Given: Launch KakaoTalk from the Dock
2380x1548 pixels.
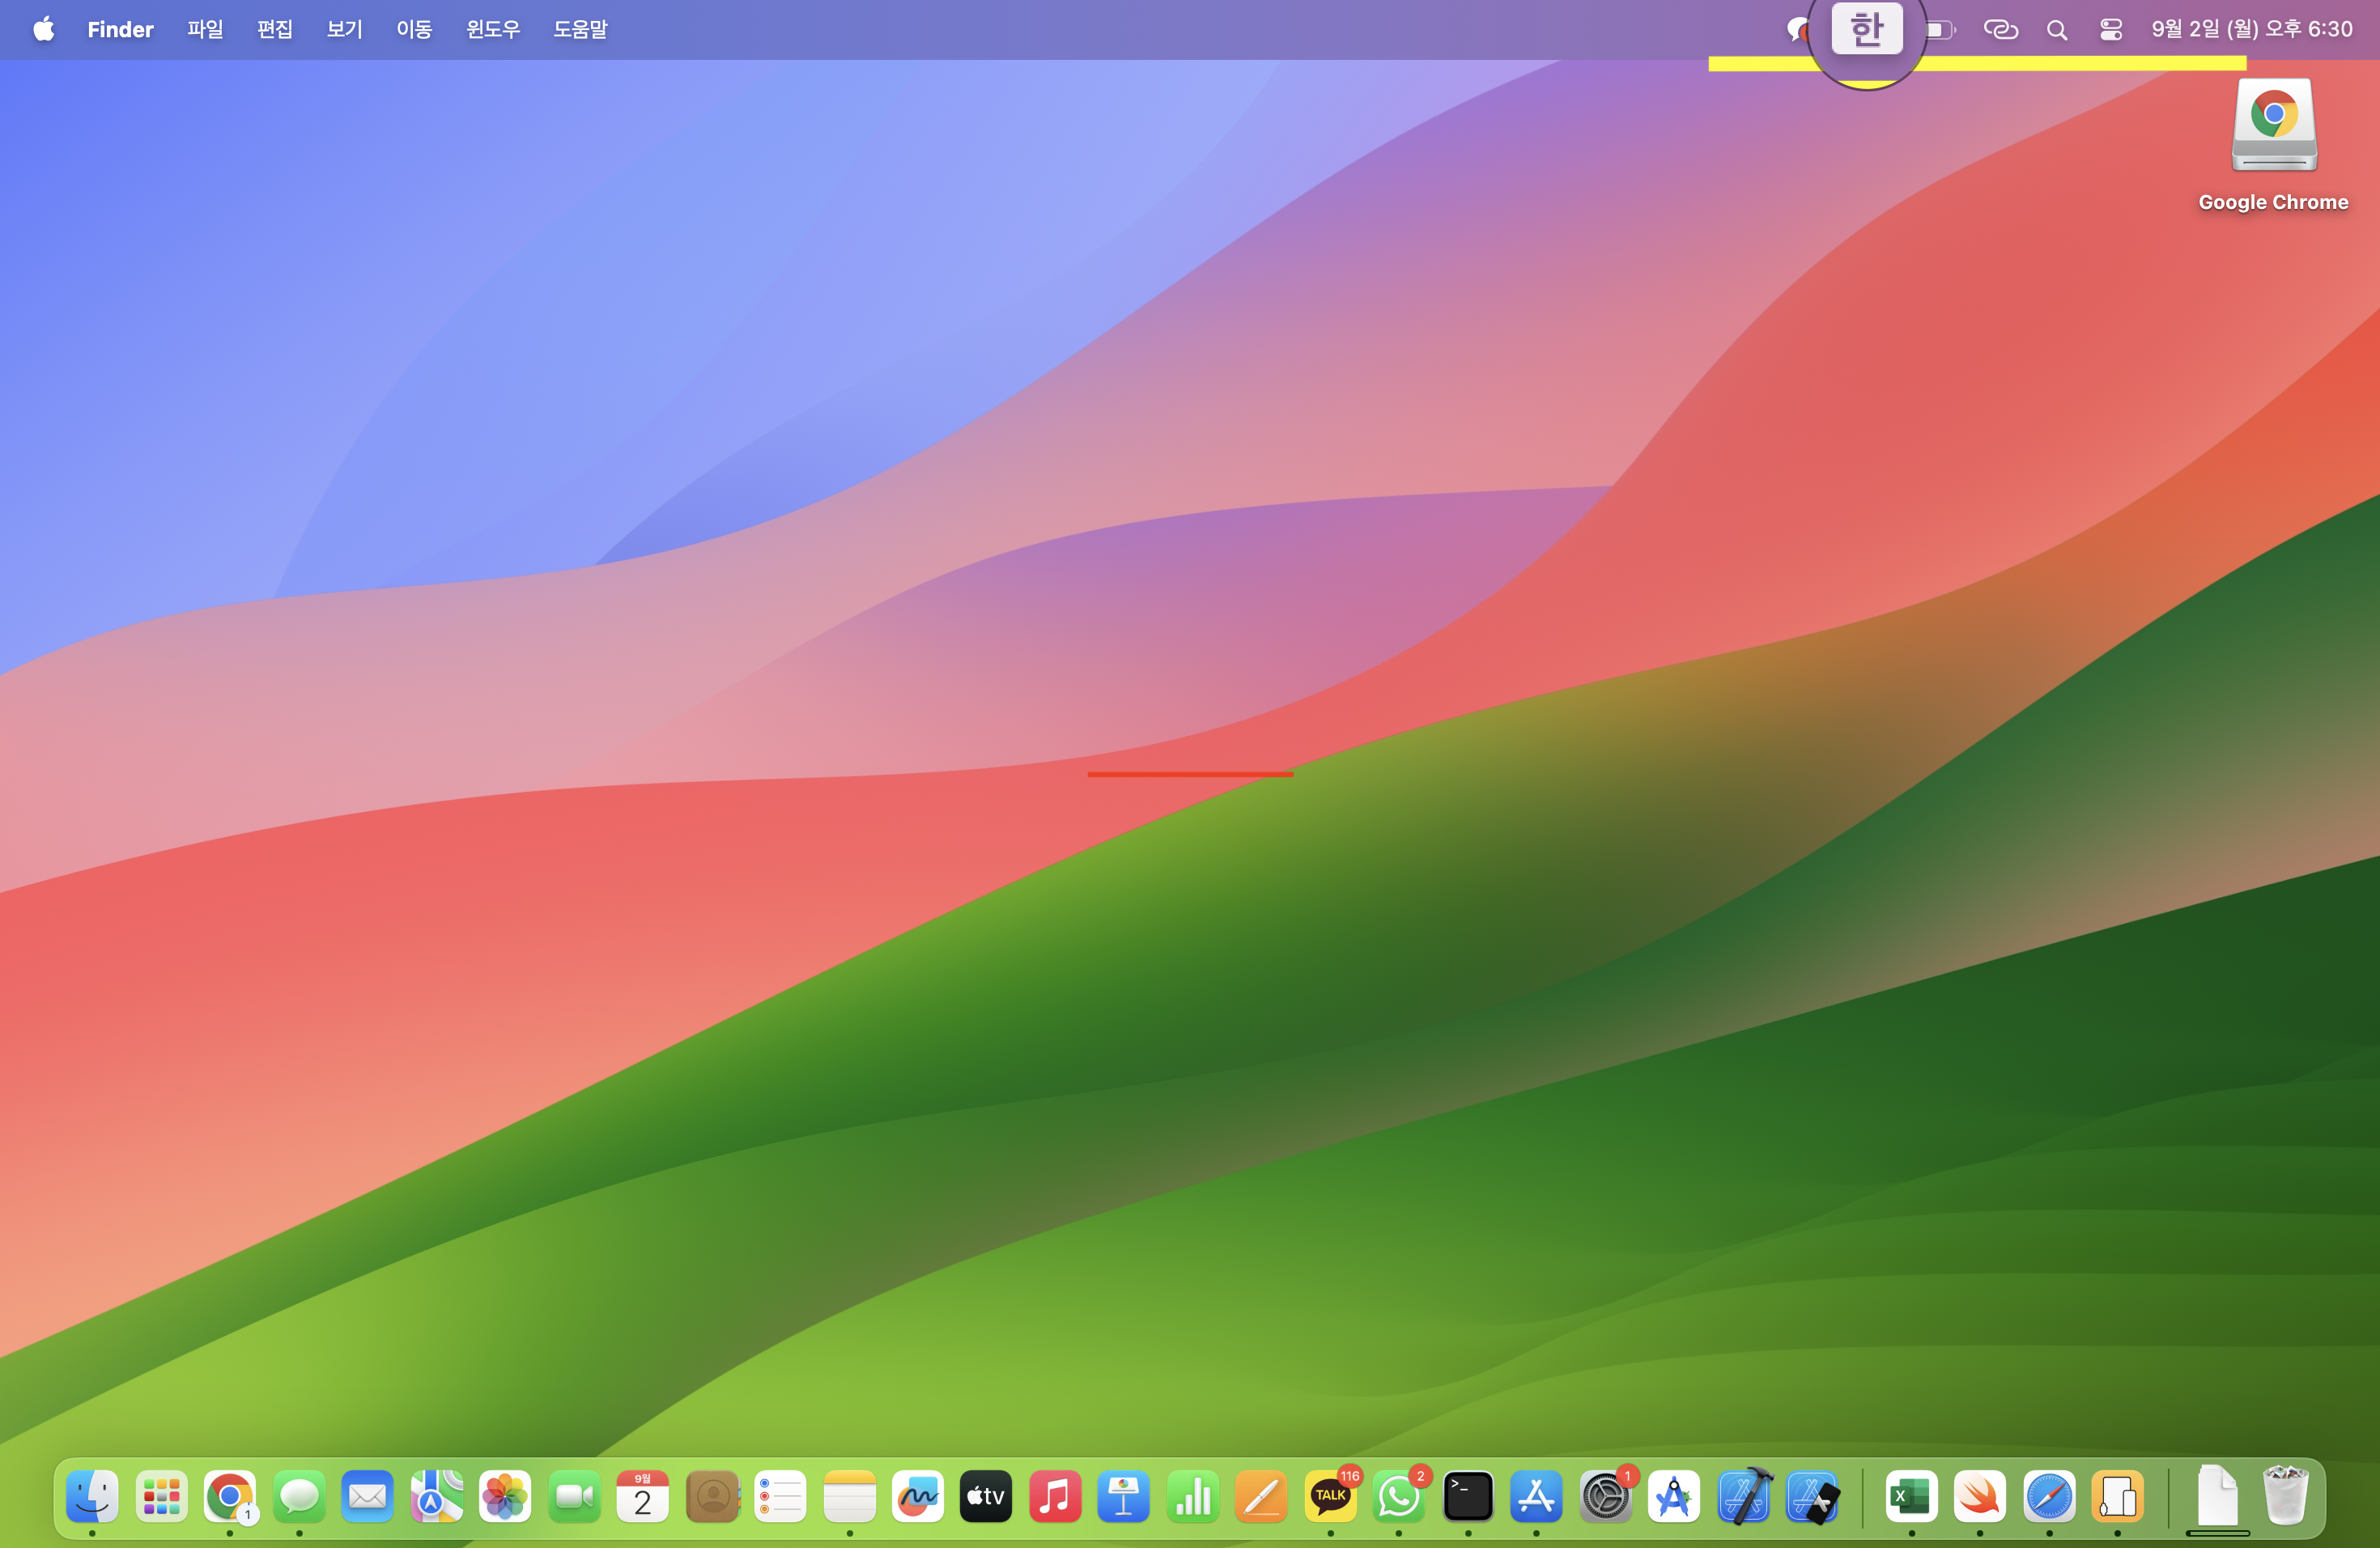Looking at the screenshot, I should [x=1330, y=1497].
